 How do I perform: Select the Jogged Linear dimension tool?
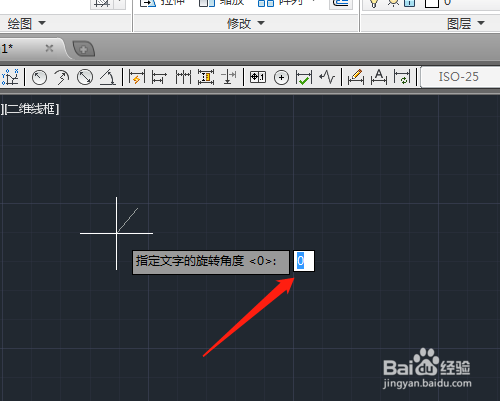tap(327, 77)
